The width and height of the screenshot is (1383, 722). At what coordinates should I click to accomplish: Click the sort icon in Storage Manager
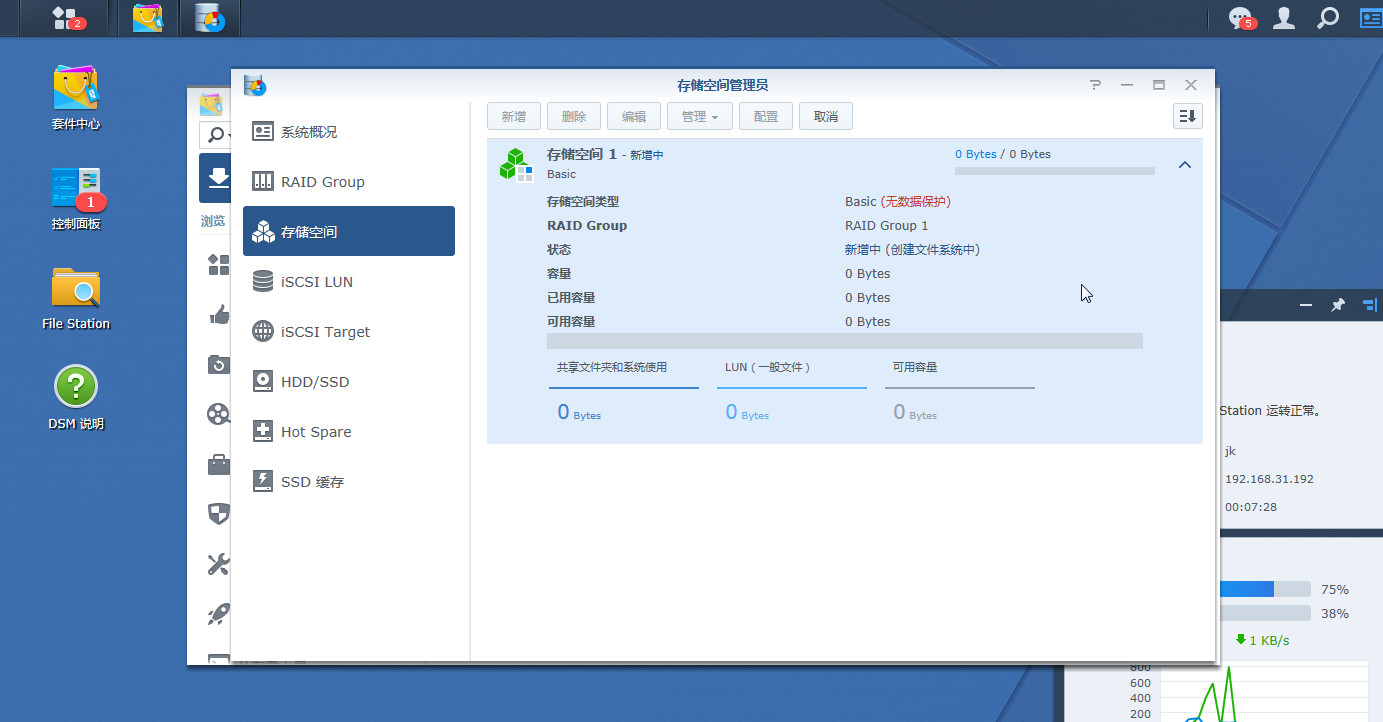[x=1187, y=115]
